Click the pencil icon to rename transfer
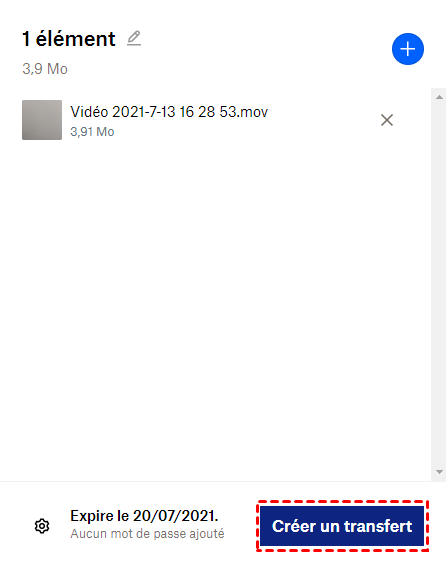Screen dimensions: 446x568 click(x=134, y=38)
